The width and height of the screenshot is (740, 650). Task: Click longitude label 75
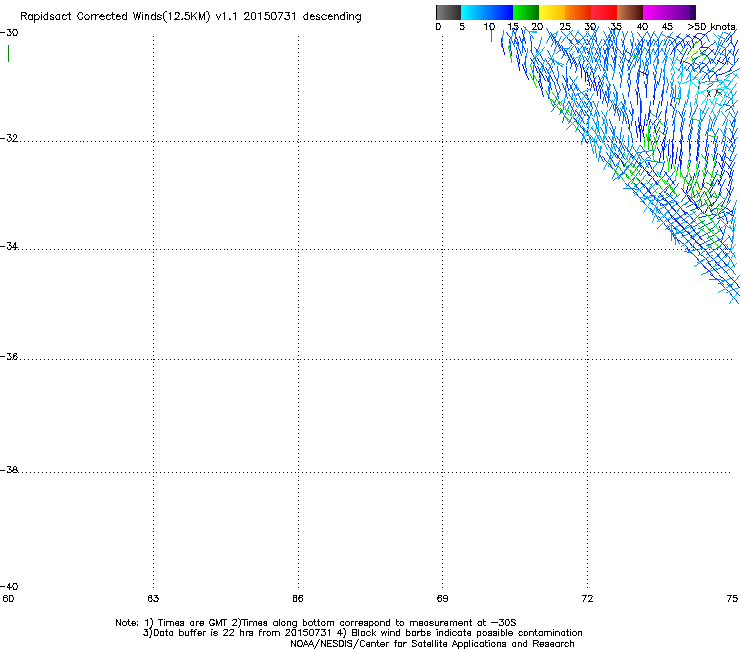732,599
